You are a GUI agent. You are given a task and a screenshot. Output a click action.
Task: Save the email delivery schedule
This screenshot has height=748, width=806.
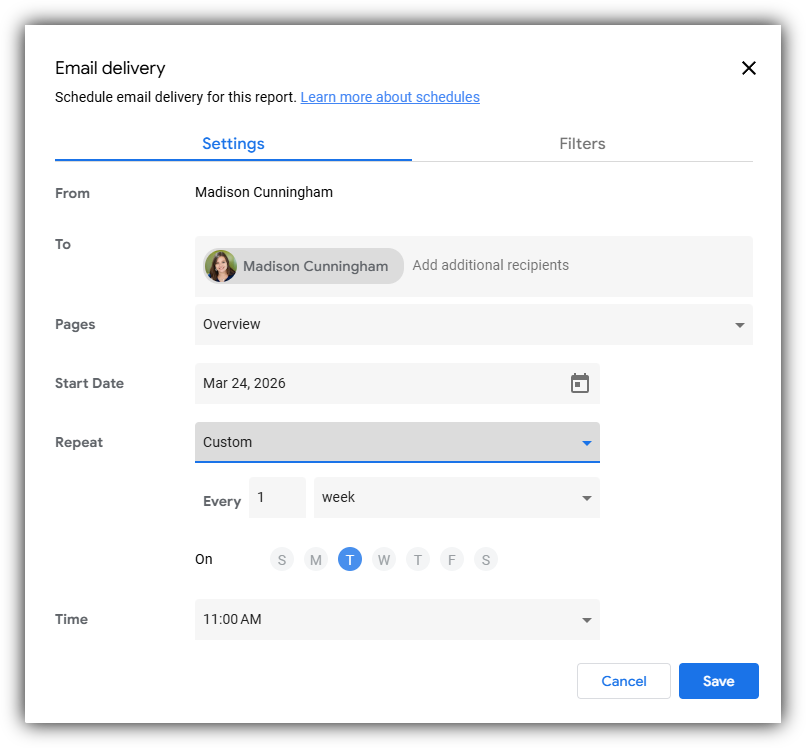coord(719,681)
